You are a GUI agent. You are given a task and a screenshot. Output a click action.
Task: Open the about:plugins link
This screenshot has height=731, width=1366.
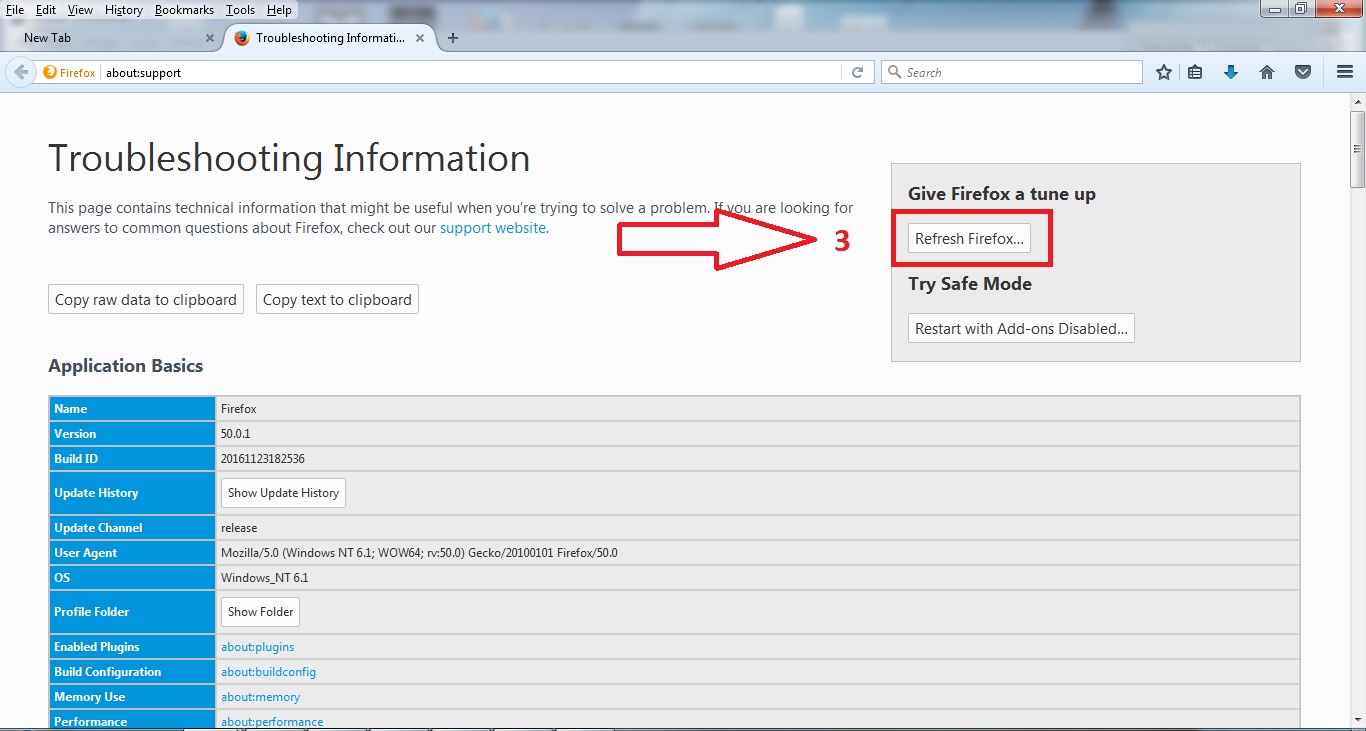(x=258, y=647)
